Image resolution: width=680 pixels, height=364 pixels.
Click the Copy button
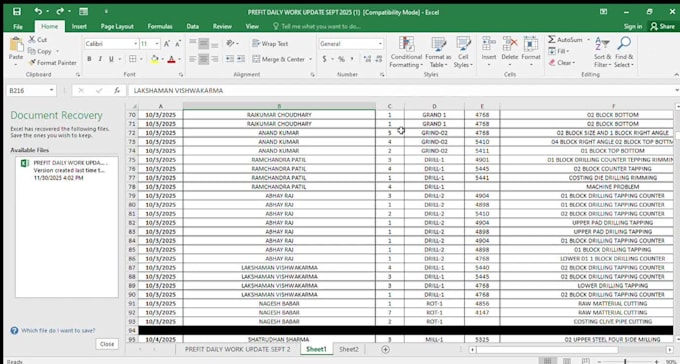click(x=40, y=51)
